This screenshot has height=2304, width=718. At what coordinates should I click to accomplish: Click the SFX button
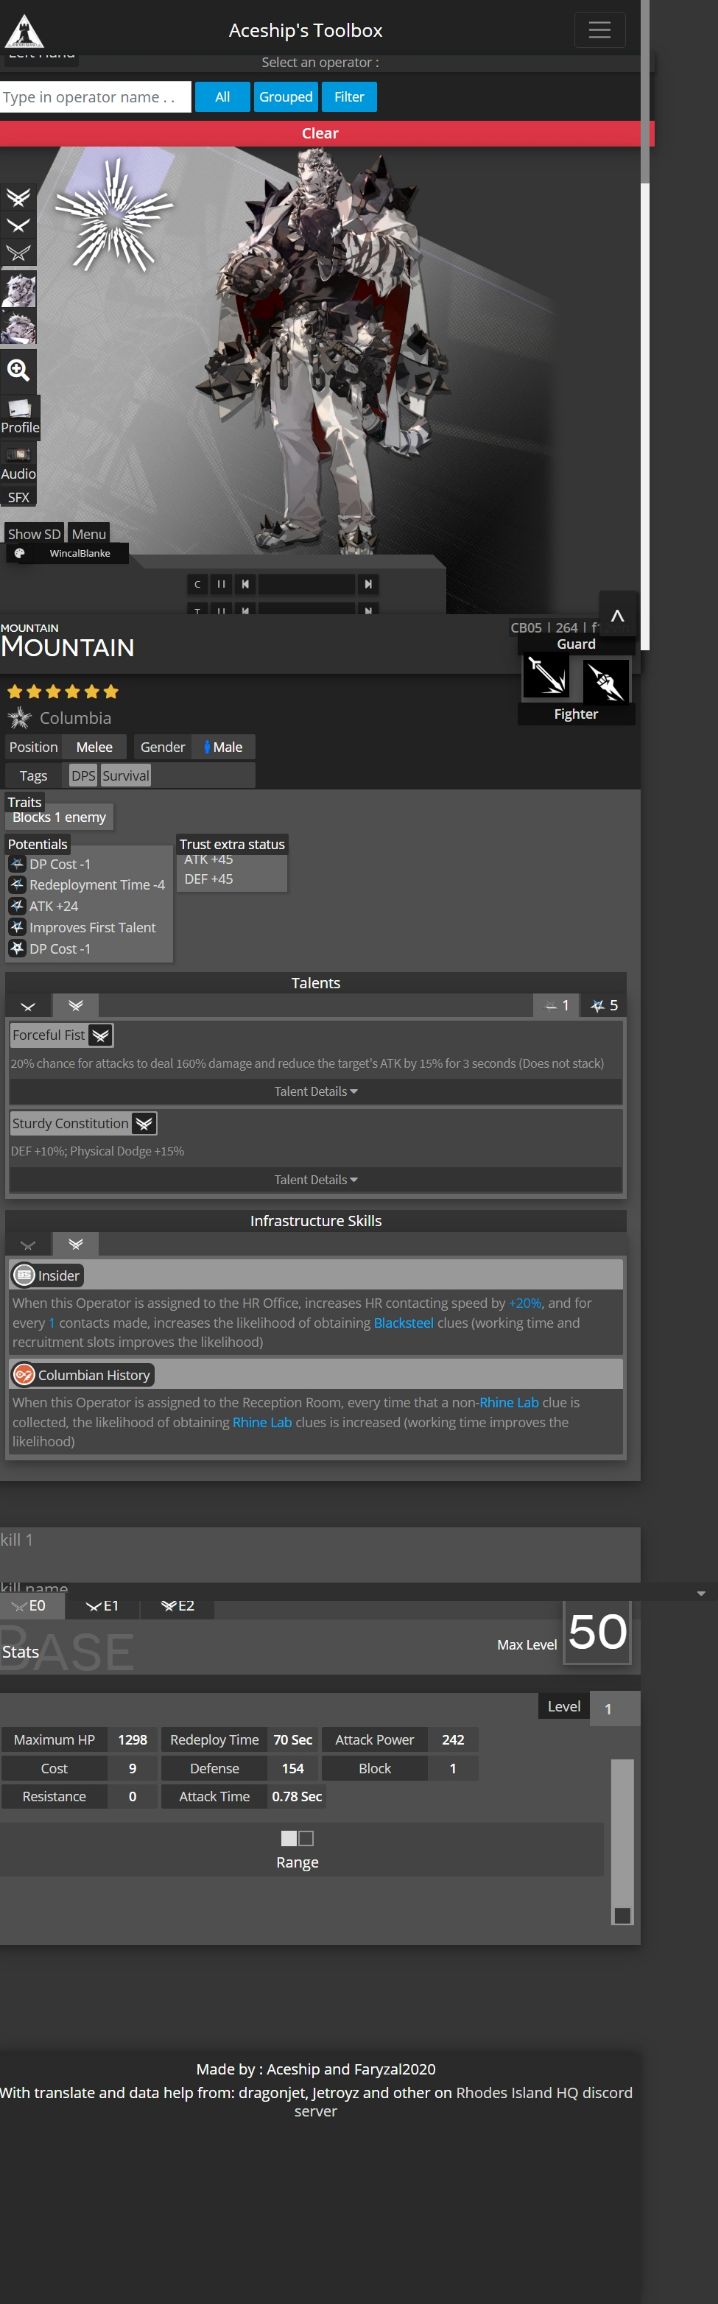click(18, 497)
